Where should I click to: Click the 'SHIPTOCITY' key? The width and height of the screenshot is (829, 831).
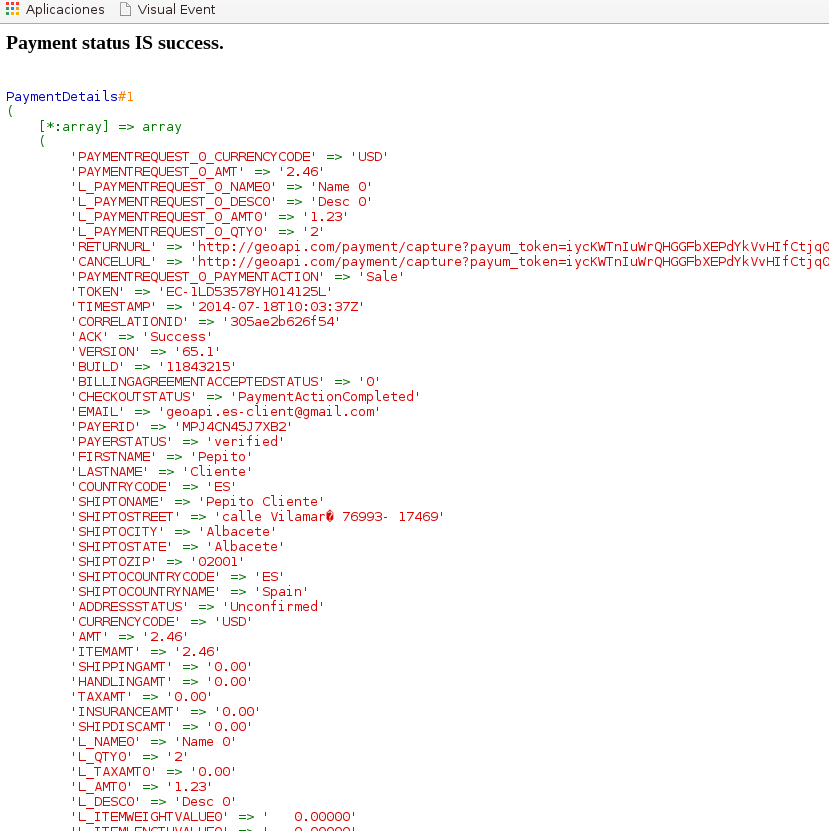point(118,532)
